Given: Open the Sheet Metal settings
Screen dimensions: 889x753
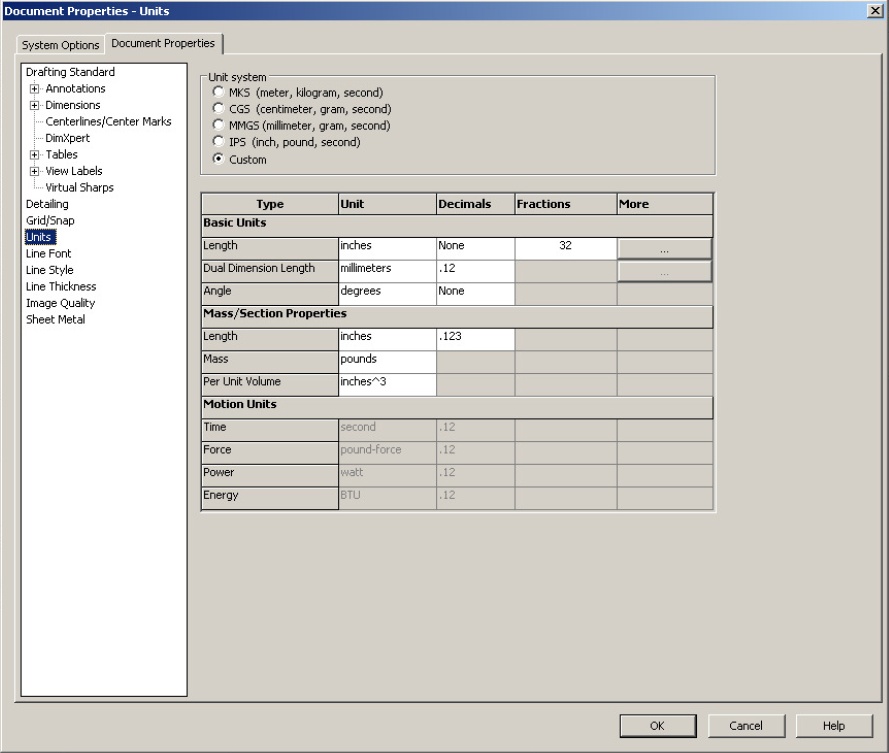Looking at the screenshot, I should click(55, 319).
